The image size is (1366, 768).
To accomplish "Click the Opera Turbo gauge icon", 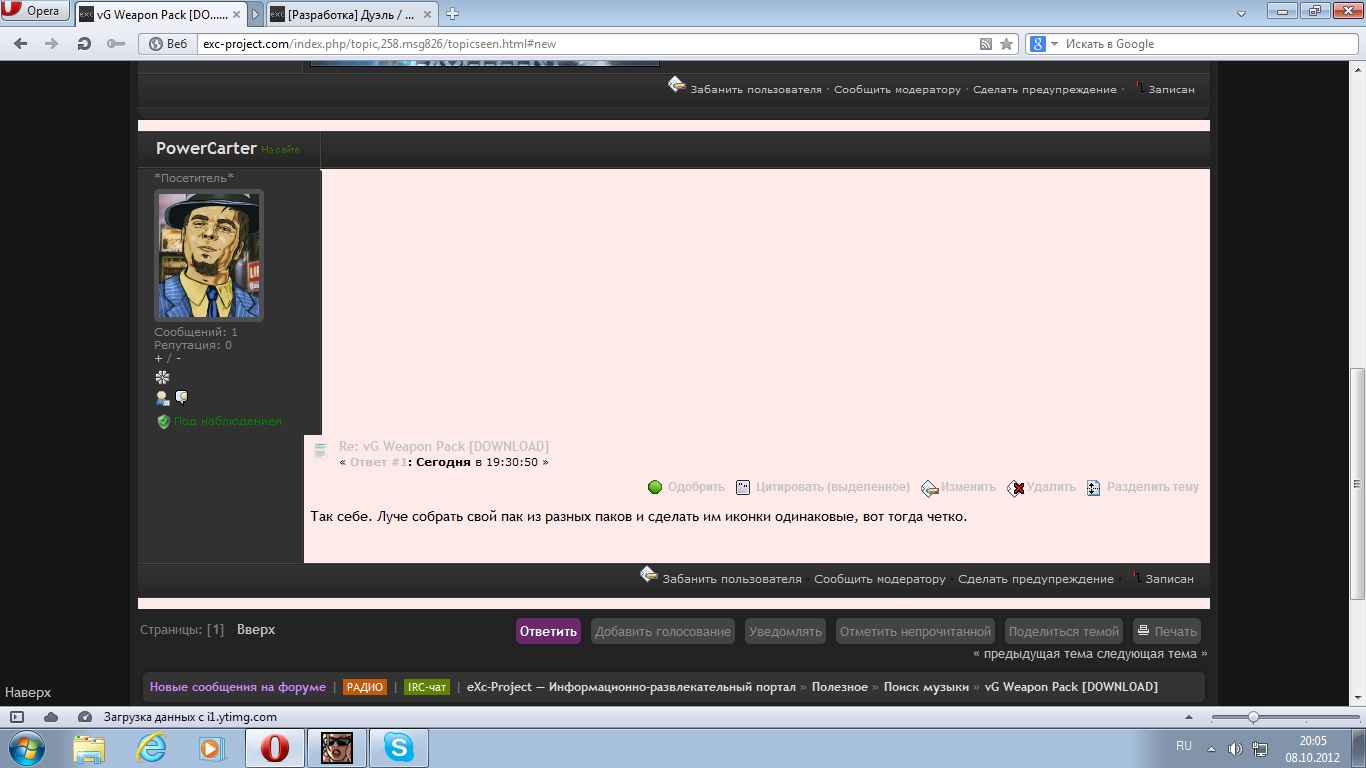I will tap(85, 717).
